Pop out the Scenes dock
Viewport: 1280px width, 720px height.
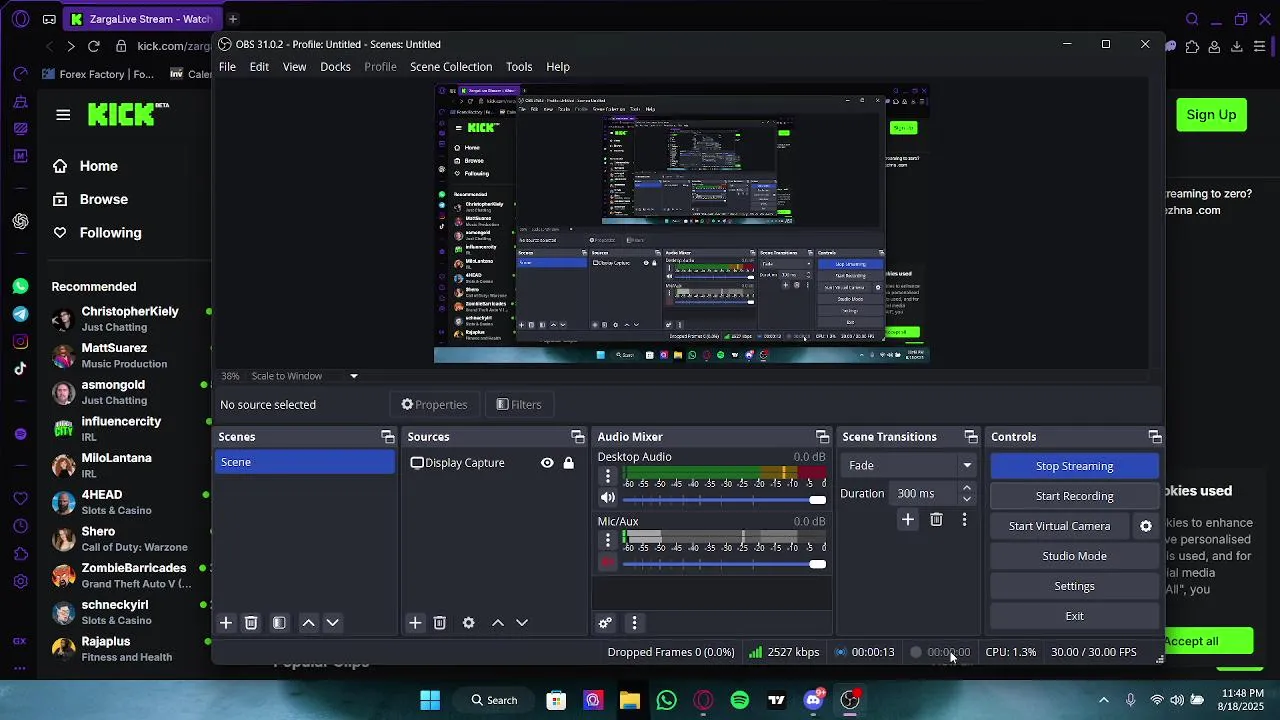pos(388,437)
